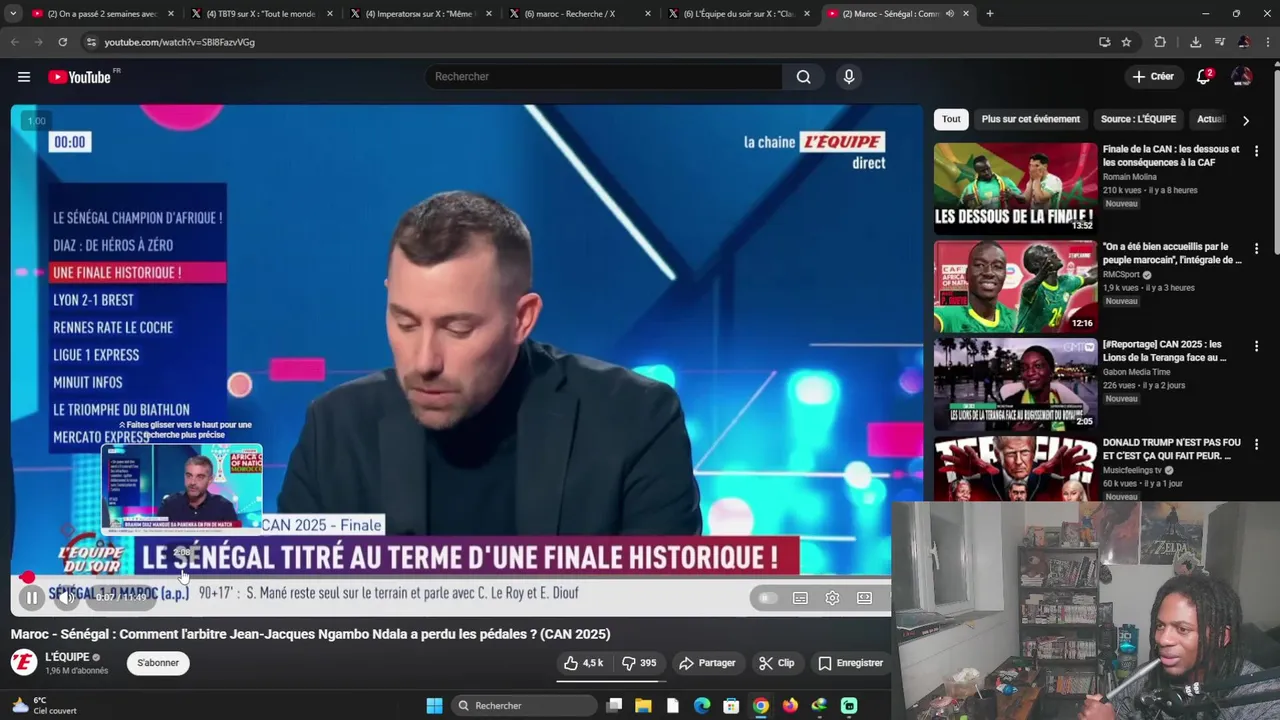Start voice search with the microphone icon
1280x720 pixels.
849,77
